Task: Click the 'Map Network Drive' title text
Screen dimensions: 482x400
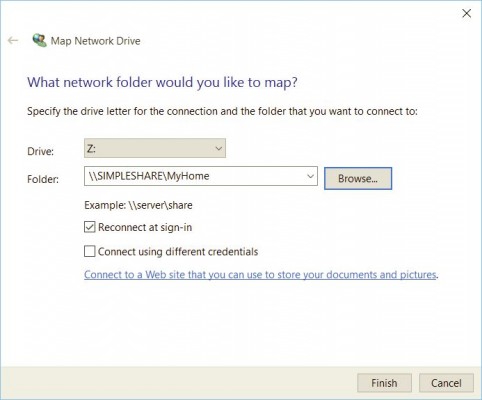Action: pos(95,41)
